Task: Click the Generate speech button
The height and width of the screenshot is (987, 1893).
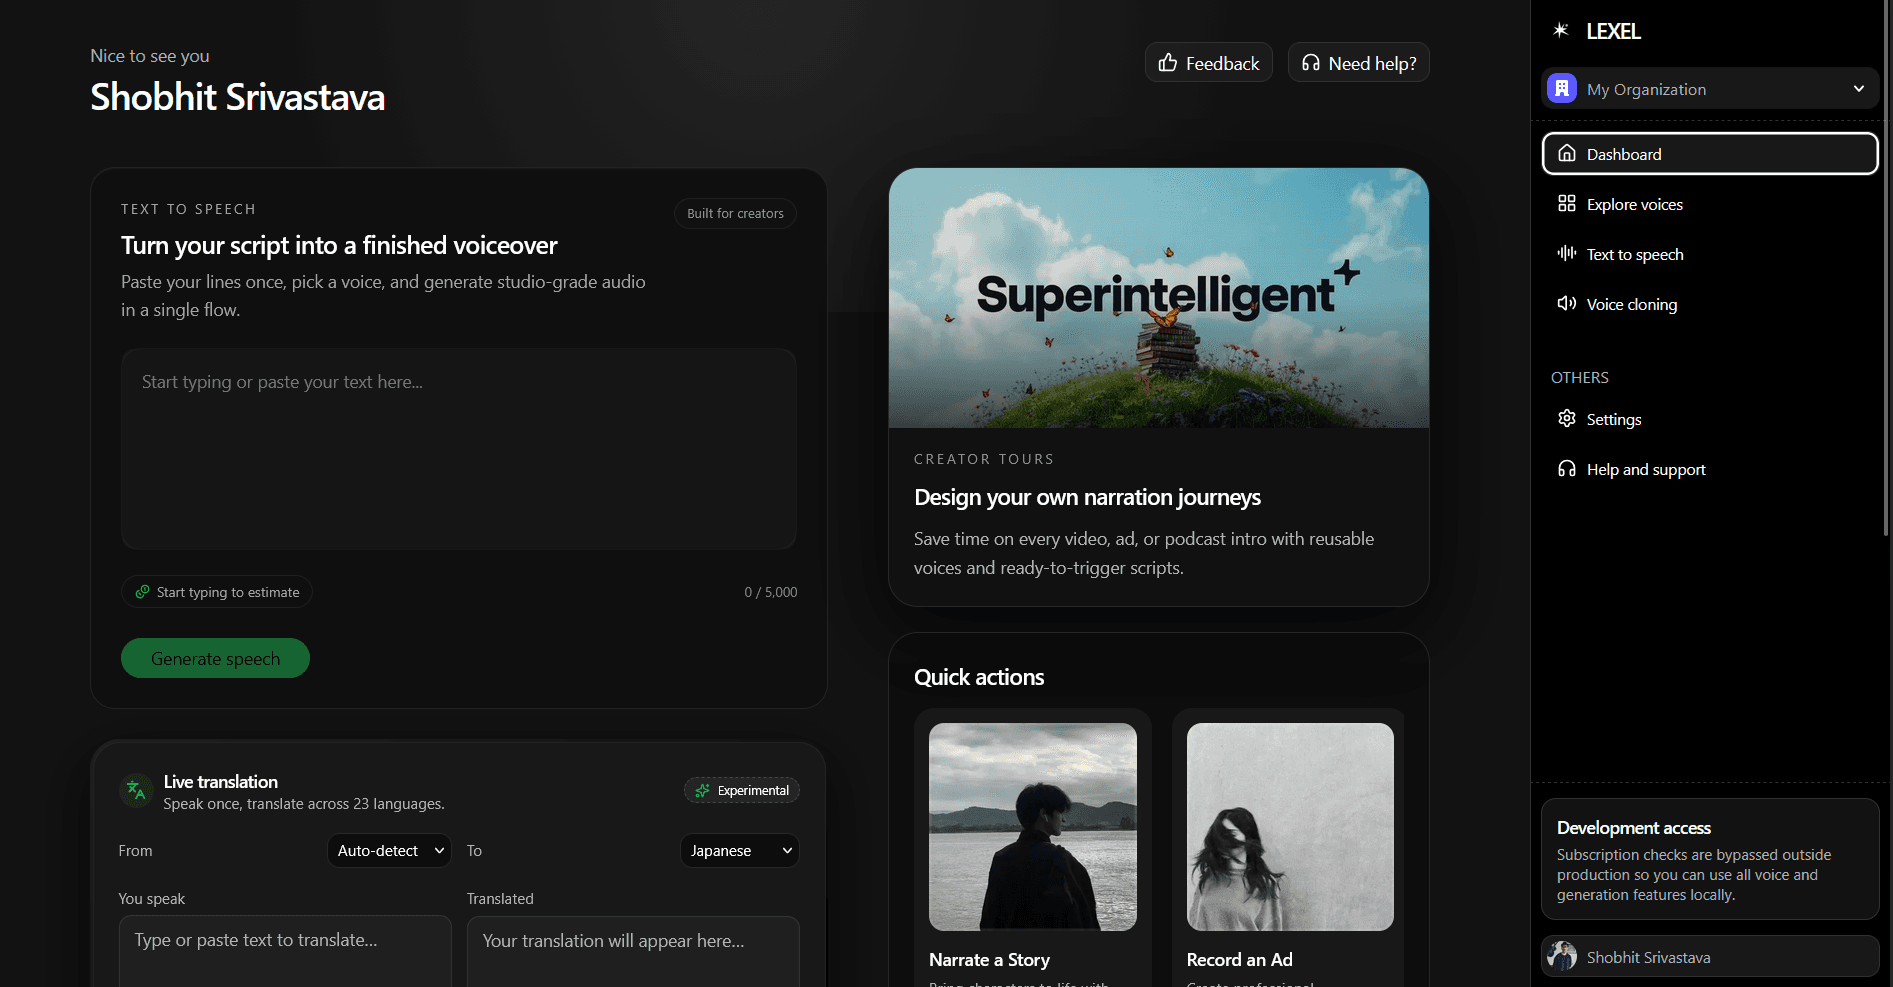Action: (215, 658)
